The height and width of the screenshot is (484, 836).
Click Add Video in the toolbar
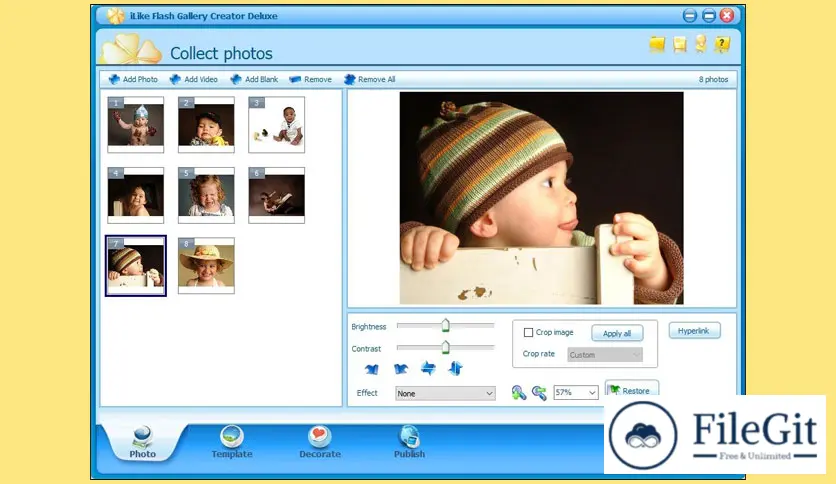(194, 79)
